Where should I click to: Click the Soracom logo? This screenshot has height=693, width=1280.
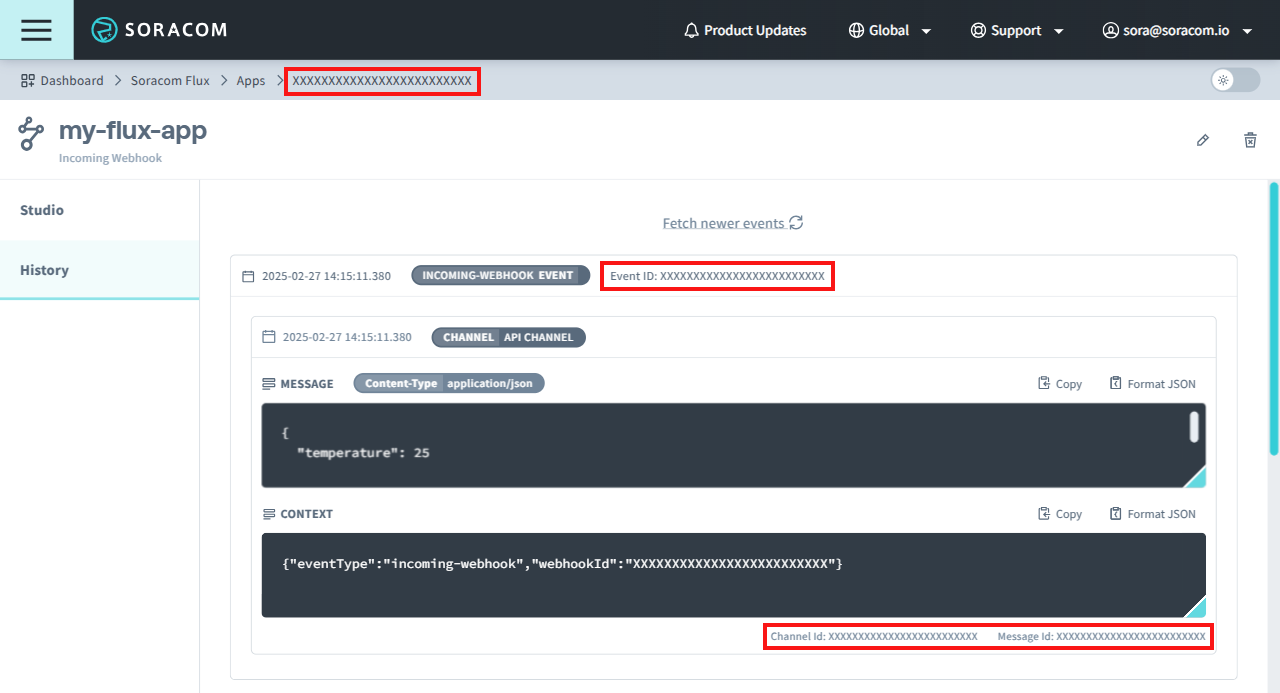(160, 30)
